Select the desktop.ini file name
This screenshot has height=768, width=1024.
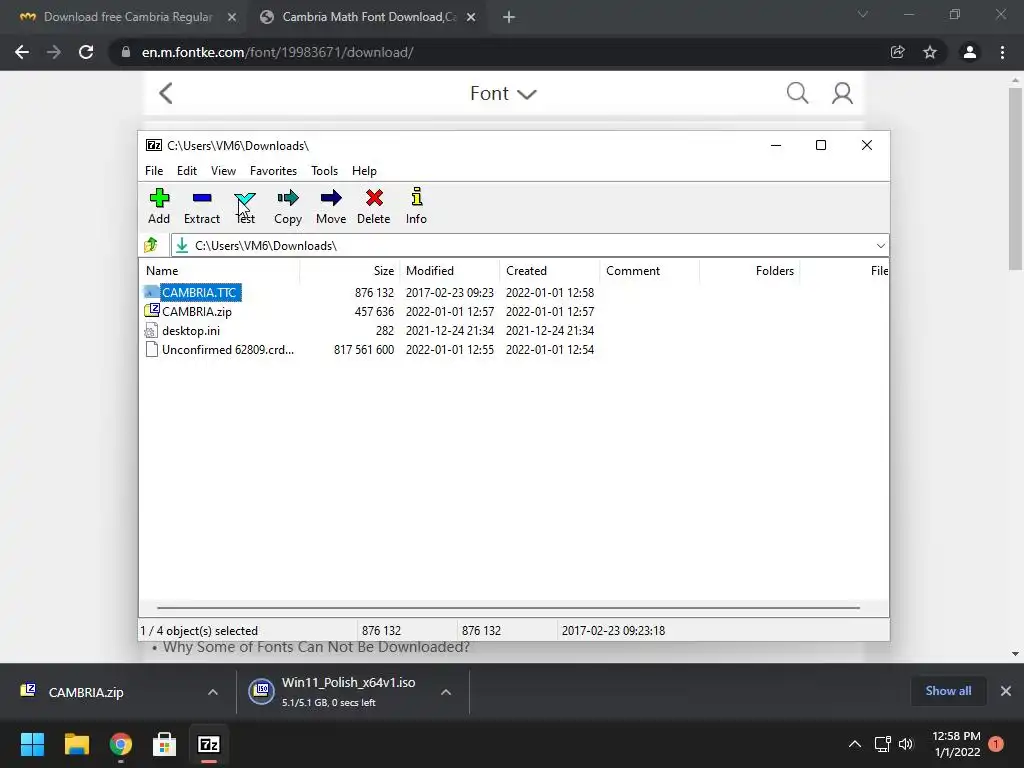(x=191, y=330)
